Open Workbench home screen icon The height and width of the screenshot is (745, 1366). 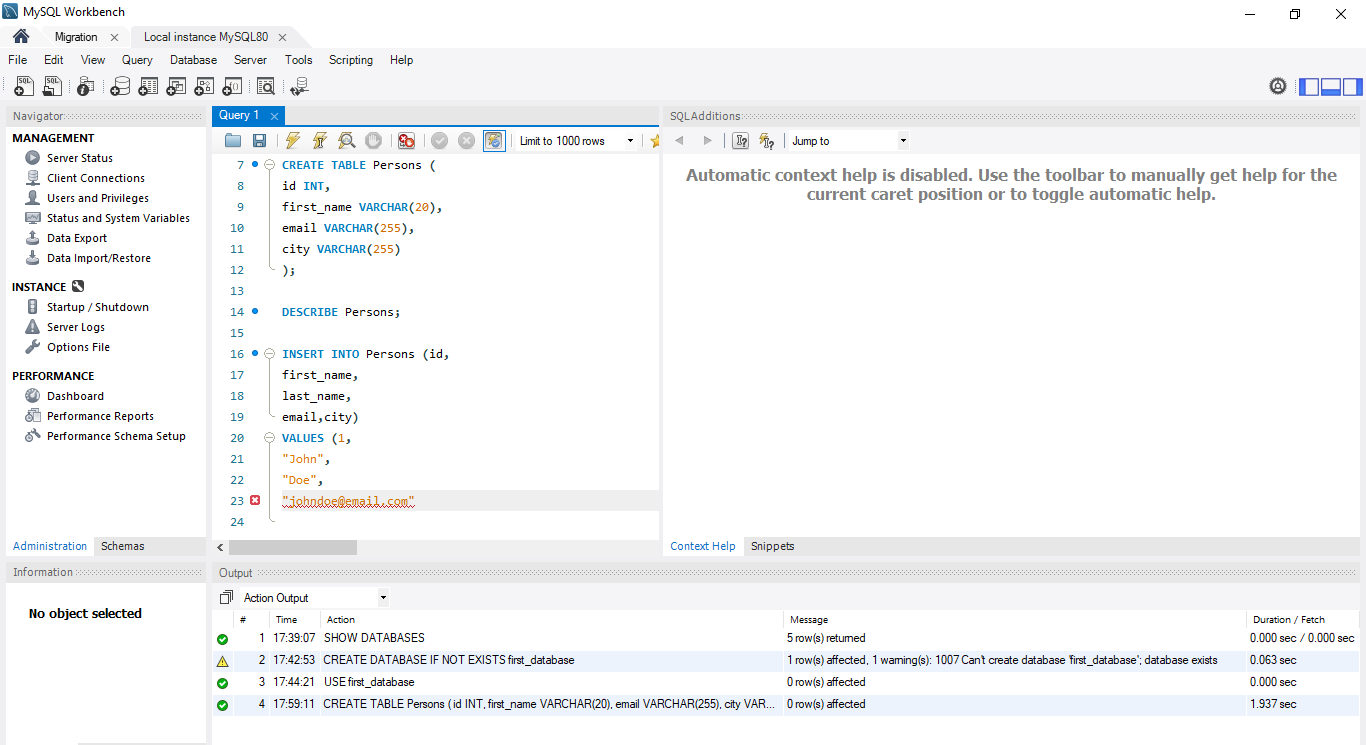coord(21,37)
